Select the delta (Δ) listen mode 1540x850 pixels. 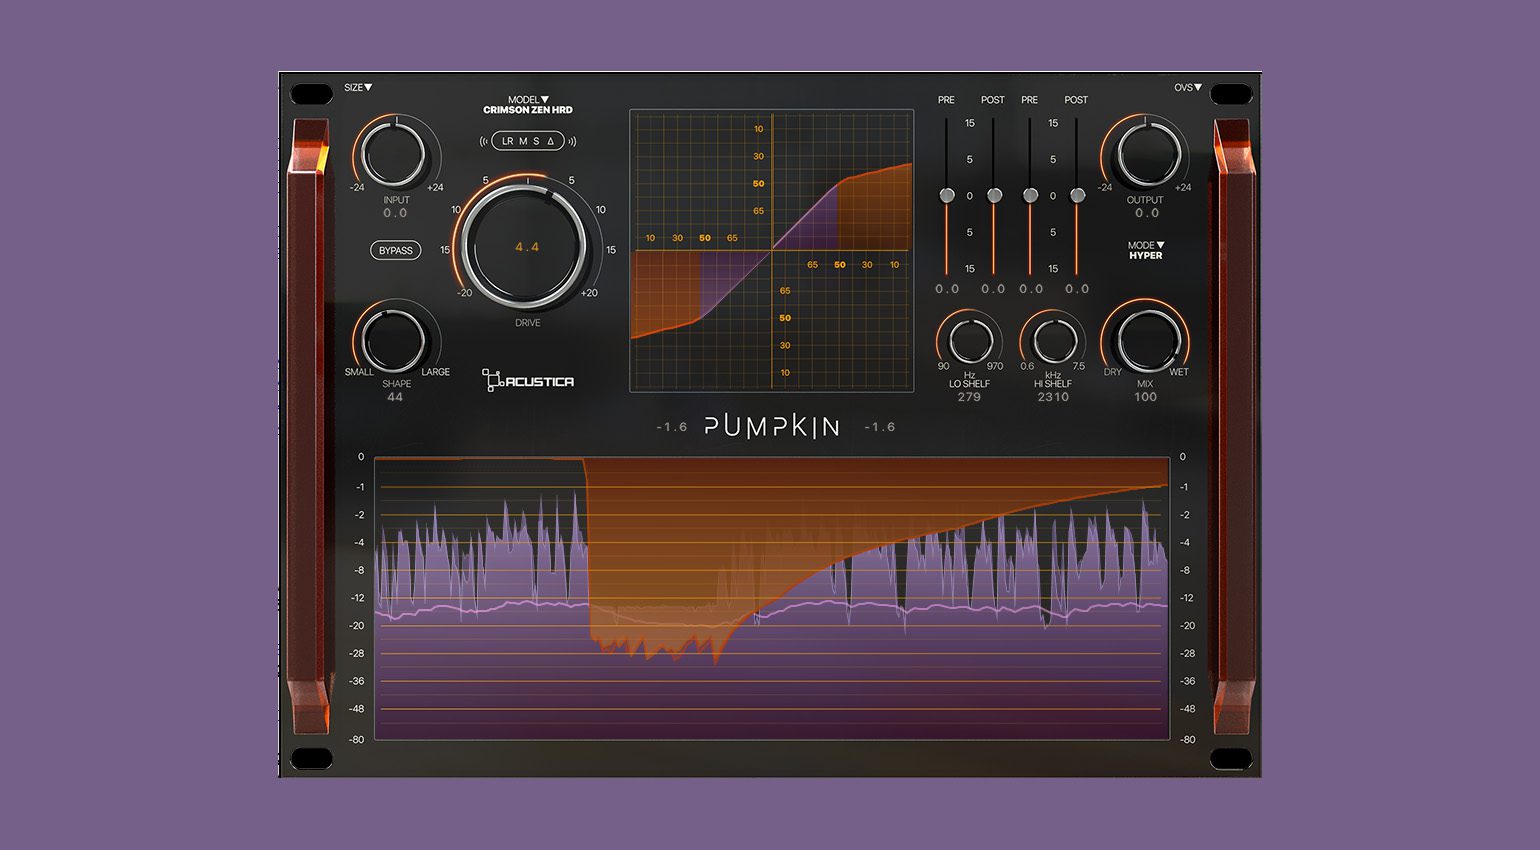[x=550, y=141]
